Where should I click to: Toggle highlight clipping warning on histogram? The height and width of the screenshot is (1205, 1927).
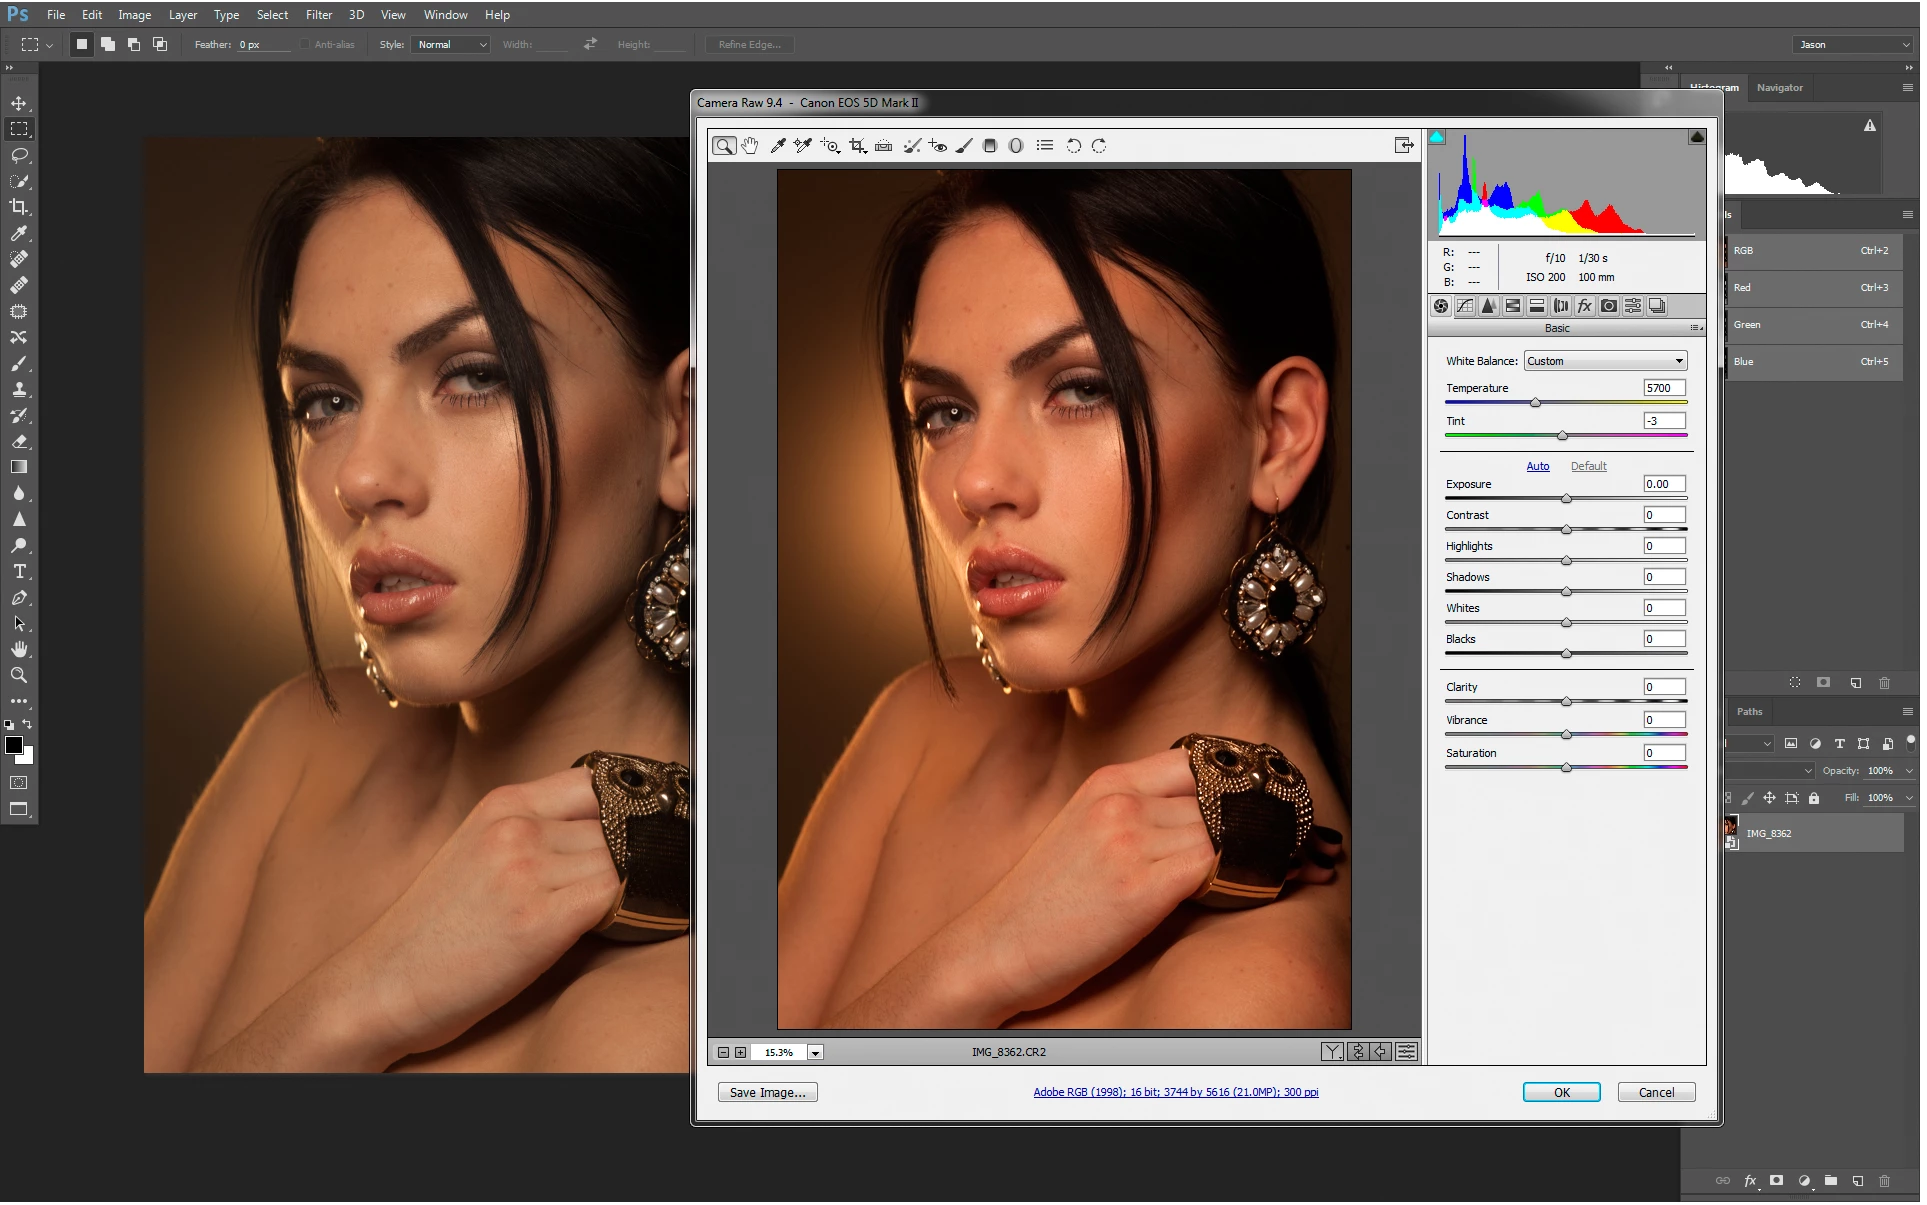[1699, 138]
